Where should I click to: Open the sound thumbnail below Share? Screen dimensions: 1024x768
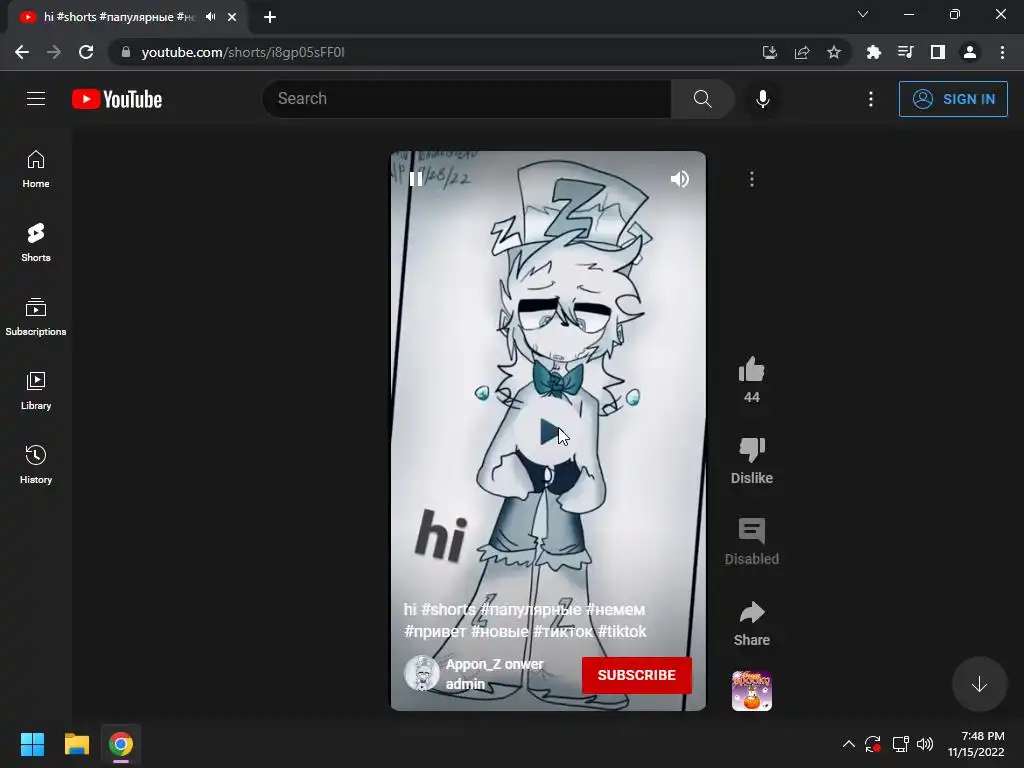pyautogui.click(x=752, y=690)
